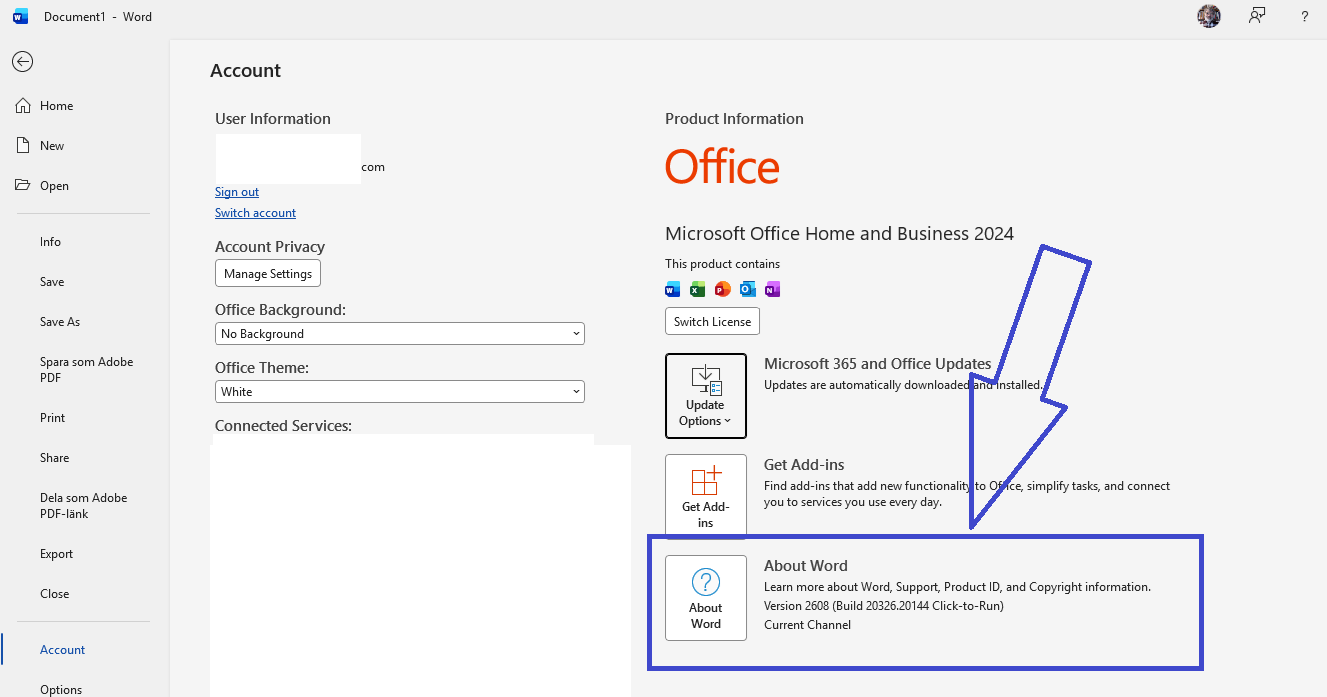Click the Outlook product icon
Screen dimensions: 1327x697
pyautogui.click(x=747, y=290)
